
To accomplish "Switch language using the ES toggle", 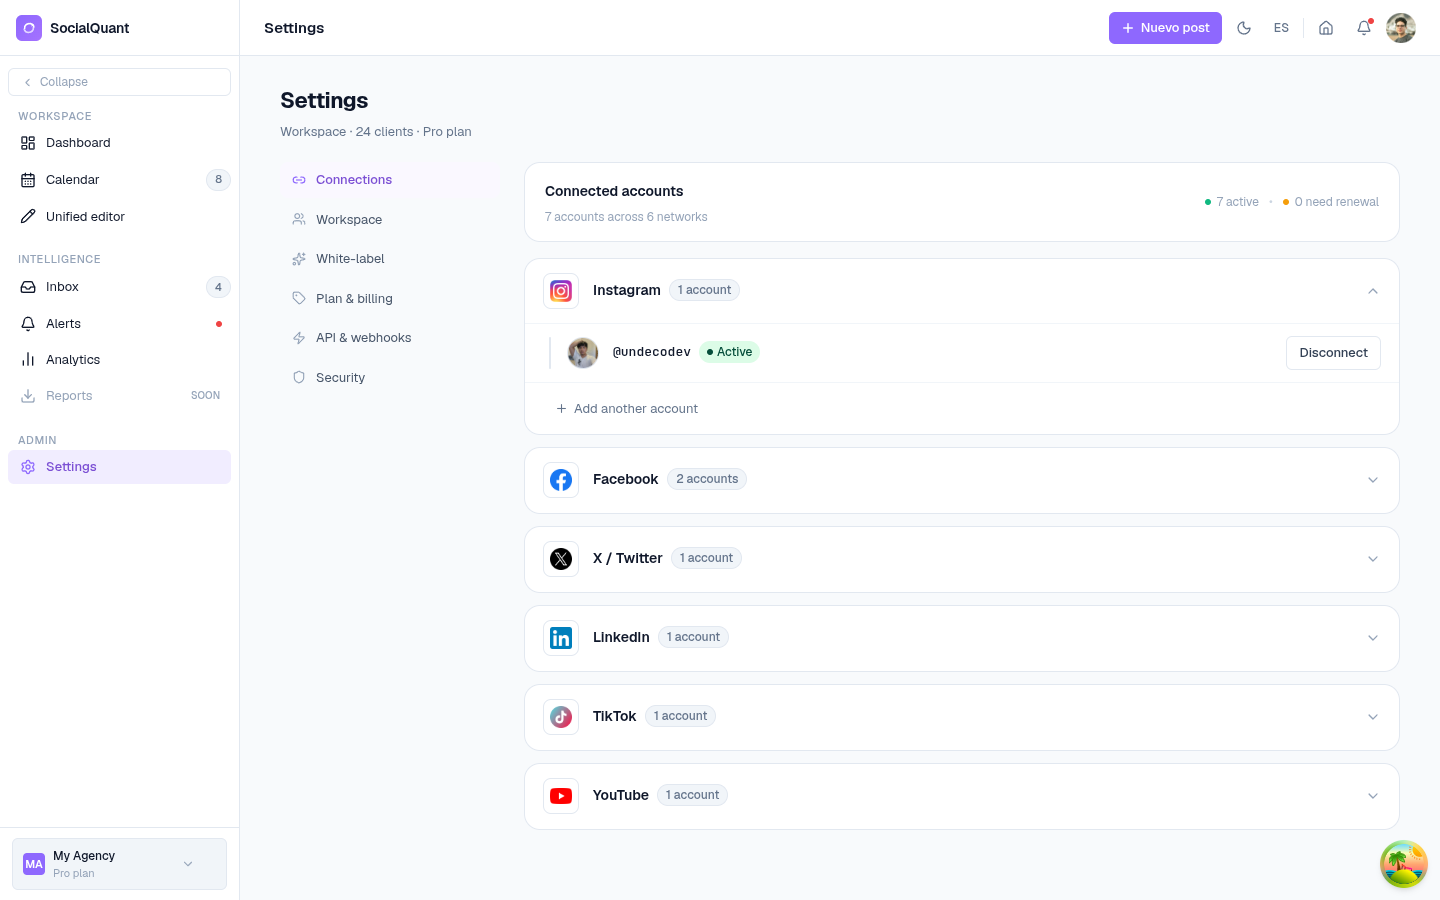I will click(1281, 28).
